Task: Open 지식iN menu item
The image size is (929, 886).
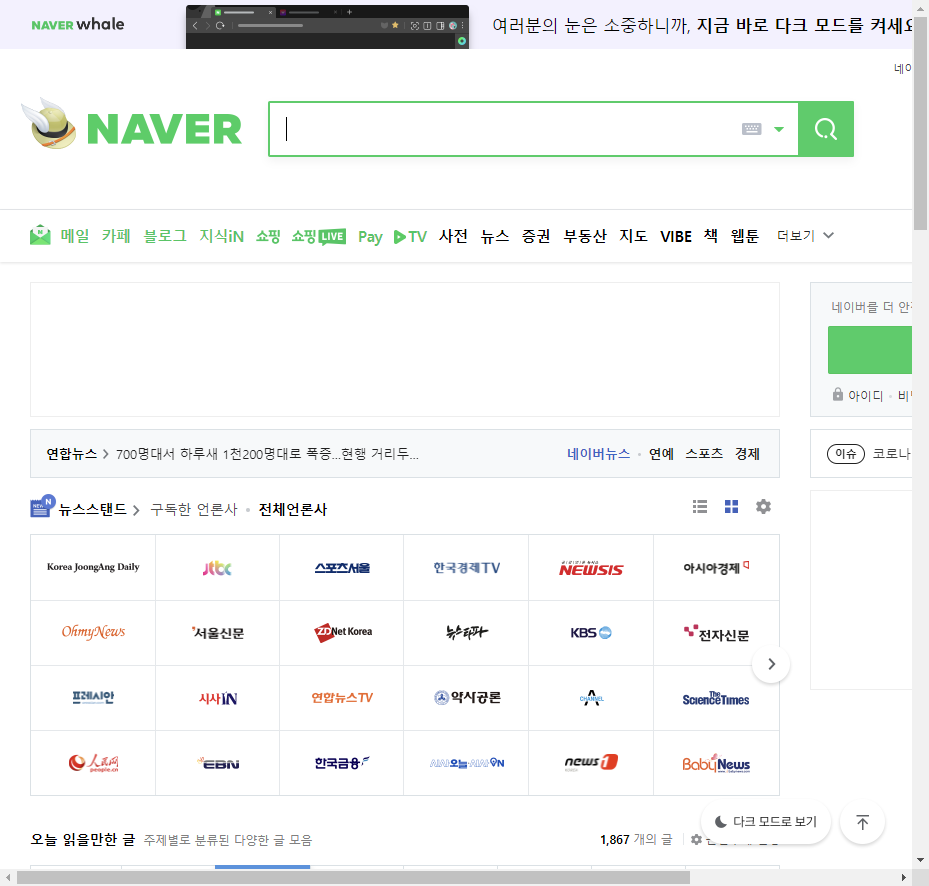Action: click(x=221, y=236)
